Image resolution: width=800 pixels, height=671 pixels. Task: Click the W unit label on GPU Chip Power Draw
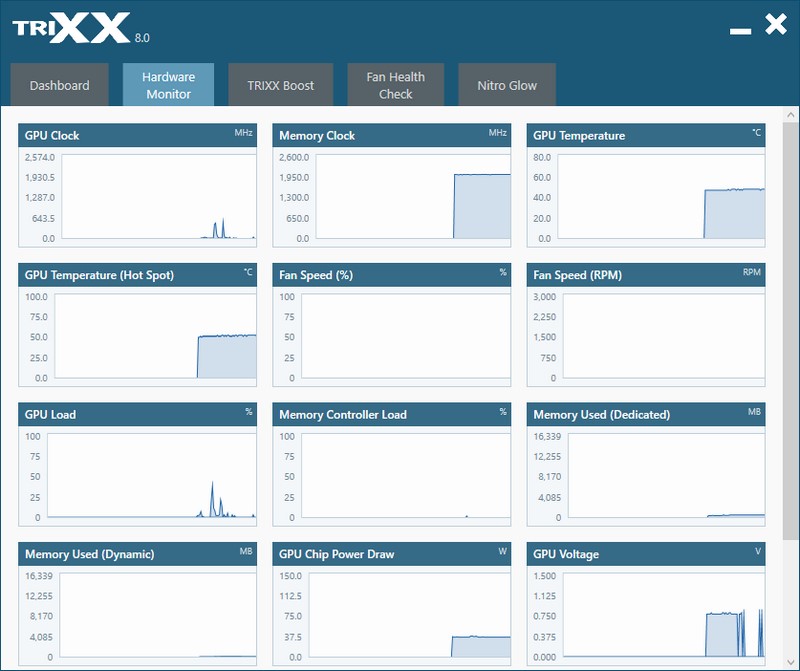503,551
